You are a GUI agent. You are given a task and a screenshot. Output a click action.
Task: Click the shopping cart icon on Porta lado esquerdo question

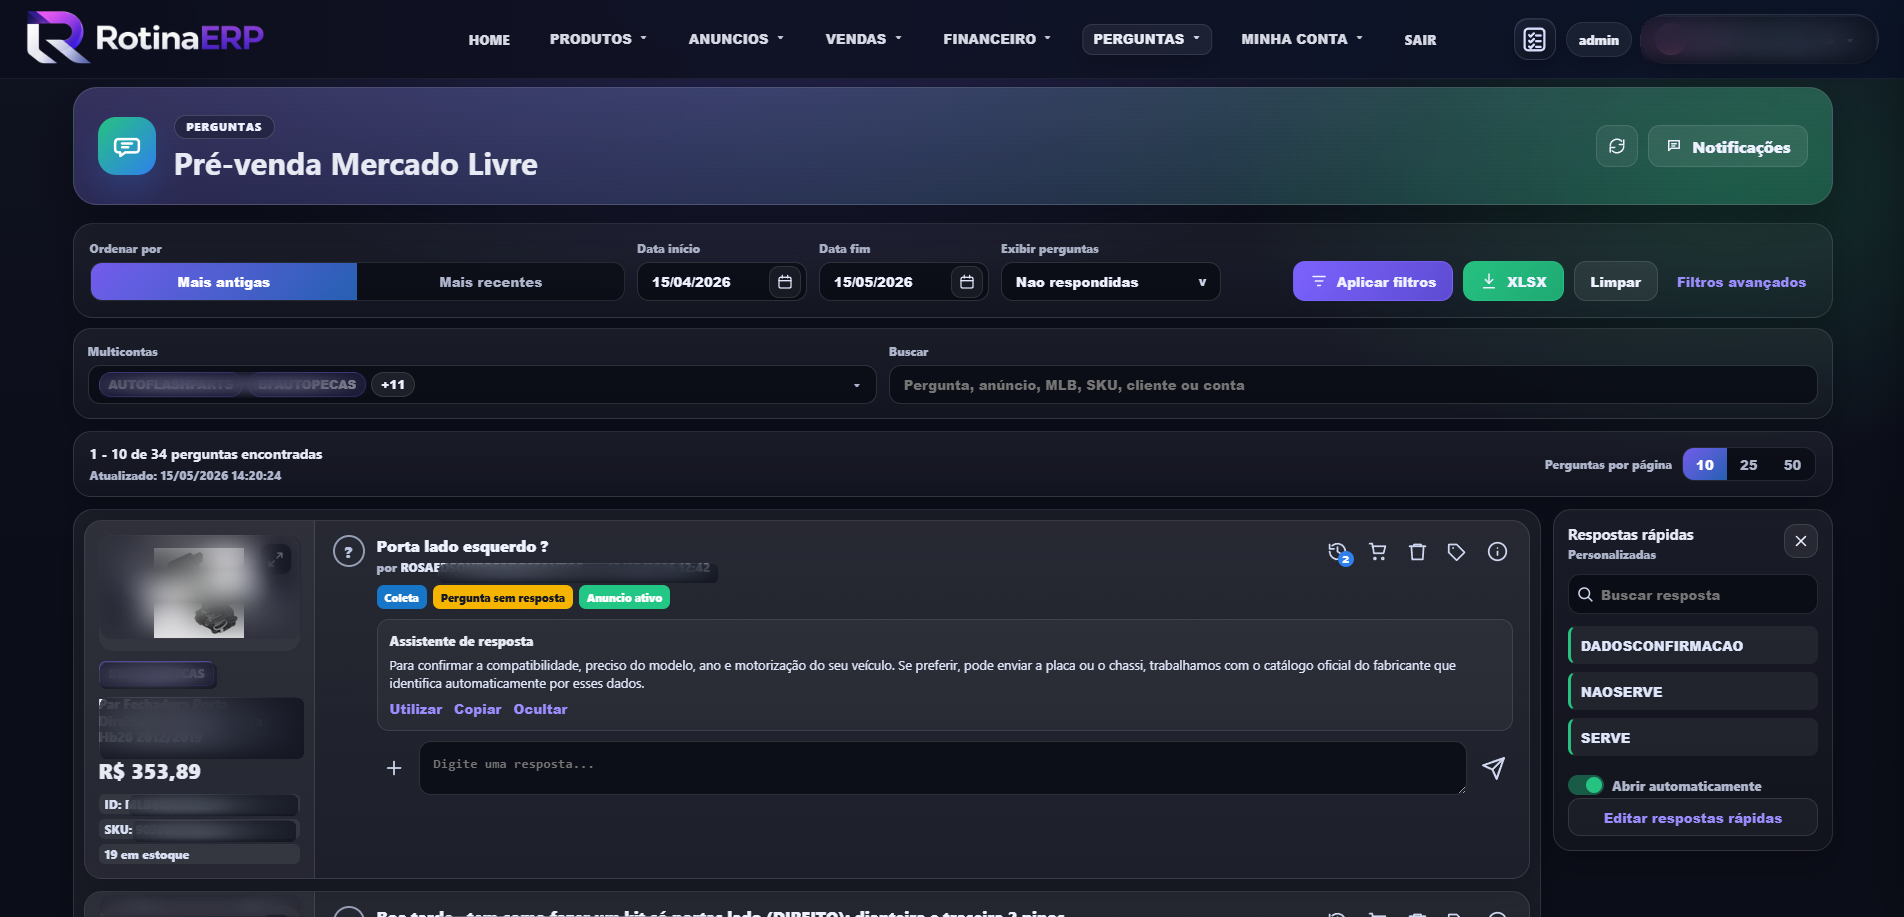[1378, 552]
